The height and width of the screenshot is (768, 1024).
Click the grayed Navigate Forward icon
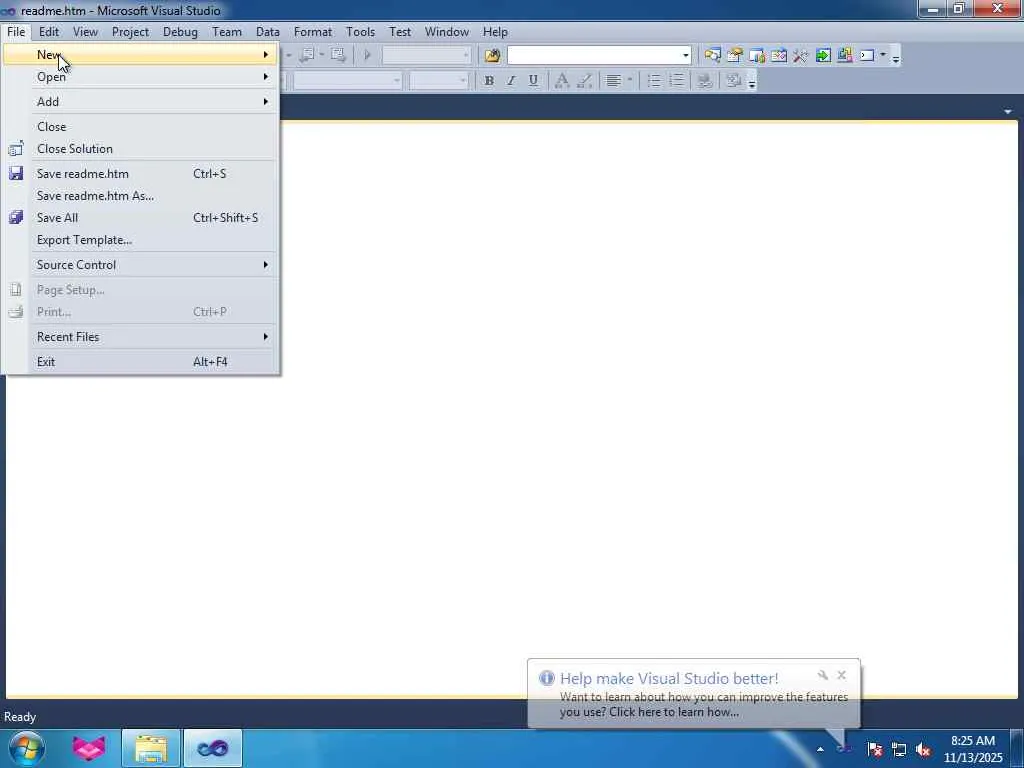click(x=338, y=56)
